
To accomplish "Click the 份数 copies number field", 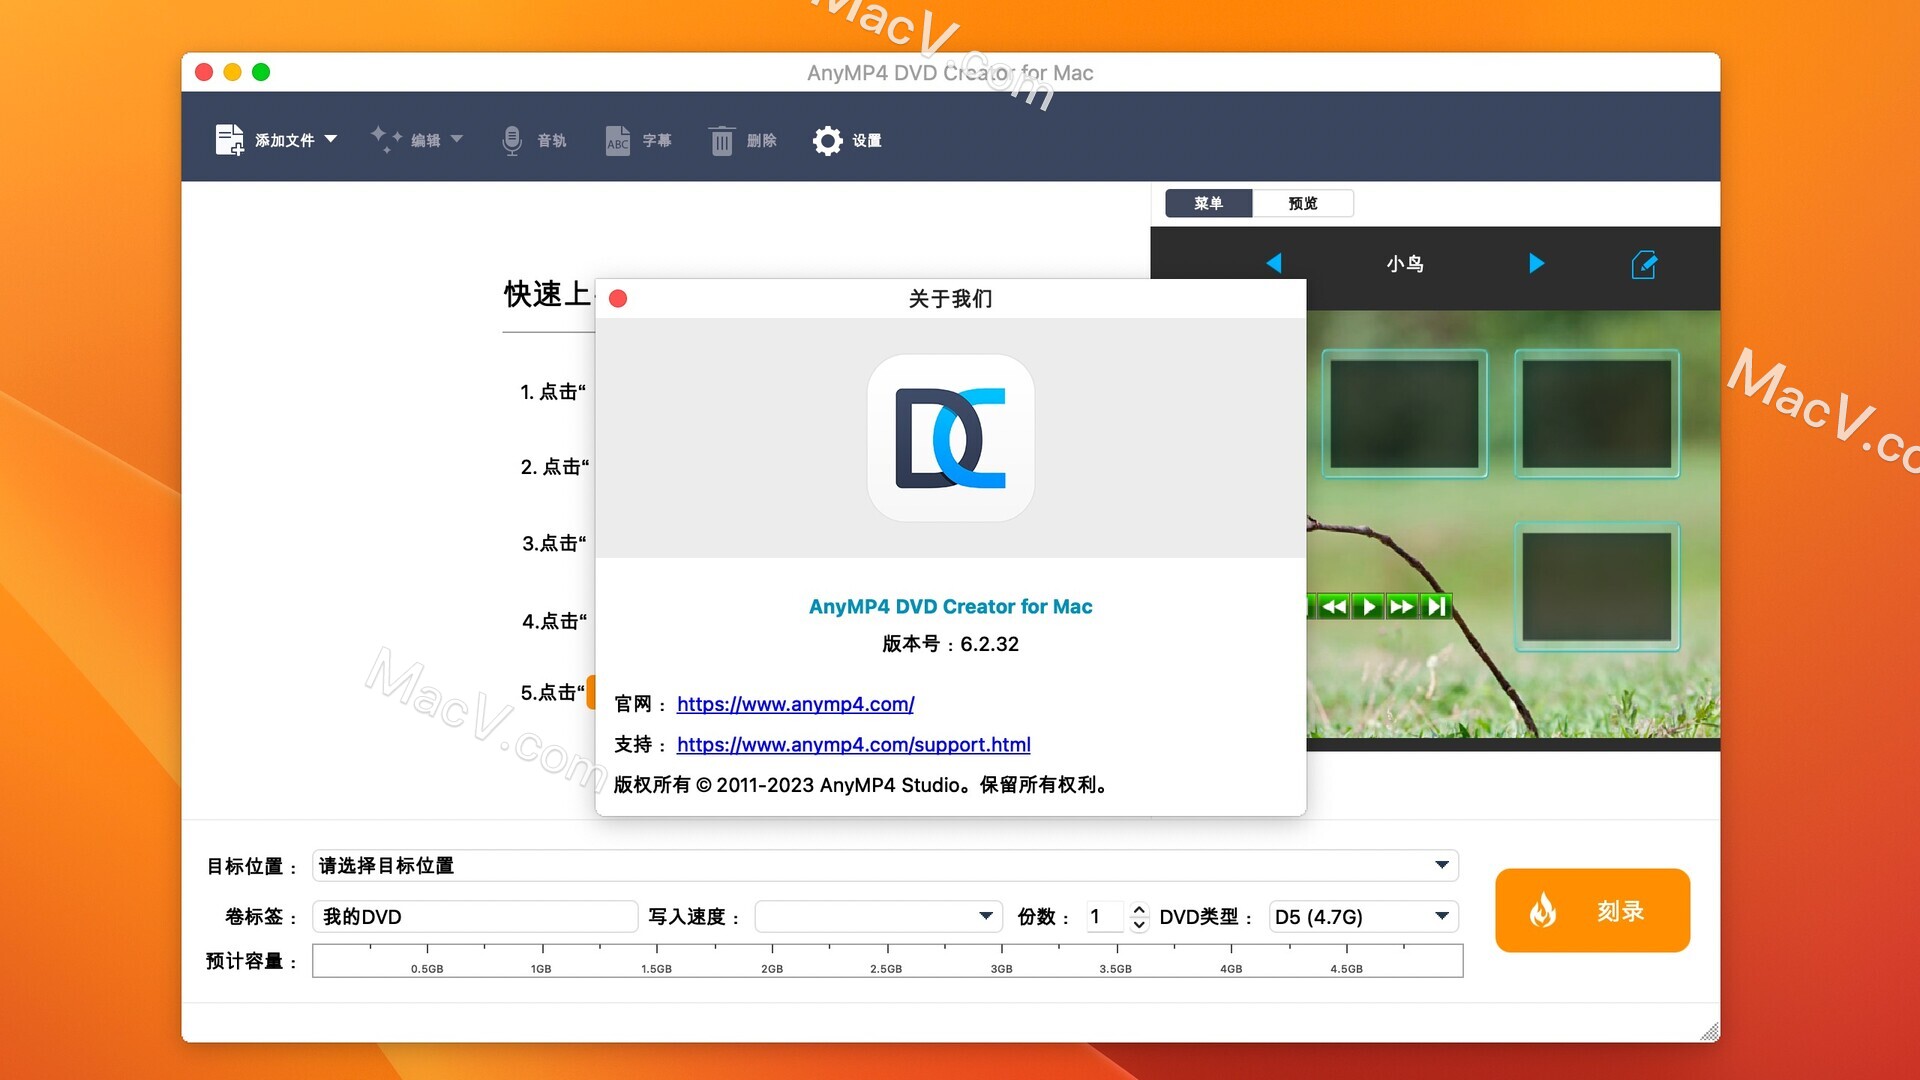I will (1105, 917).
